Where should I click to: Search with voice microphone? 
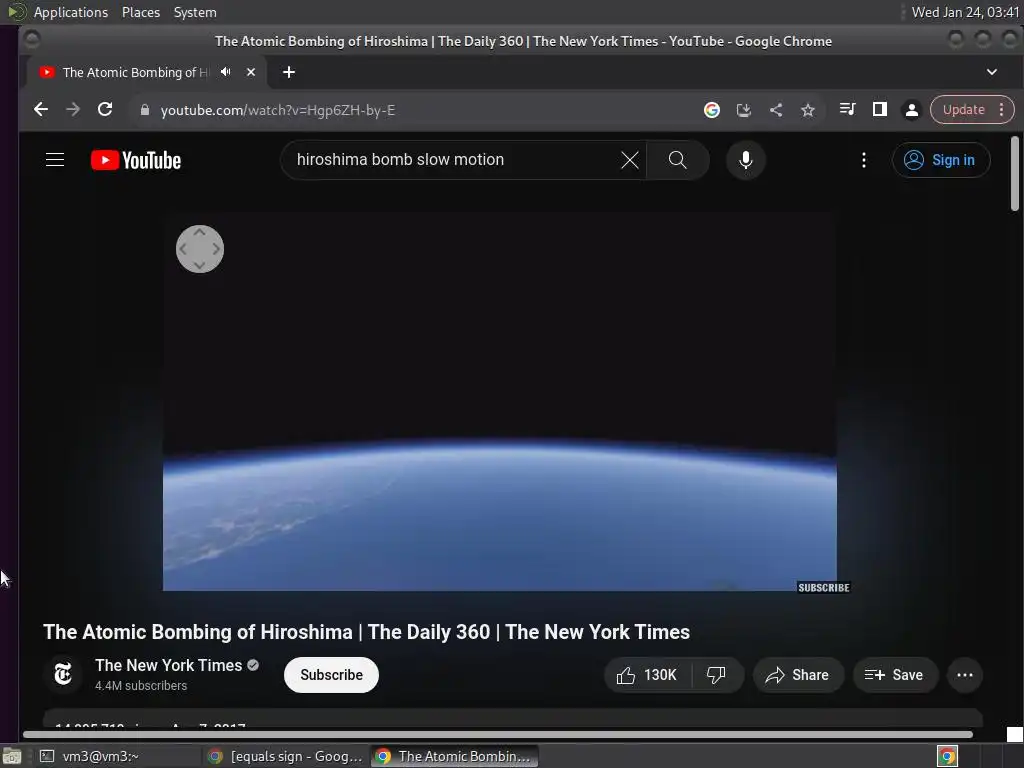coord(745,160)
